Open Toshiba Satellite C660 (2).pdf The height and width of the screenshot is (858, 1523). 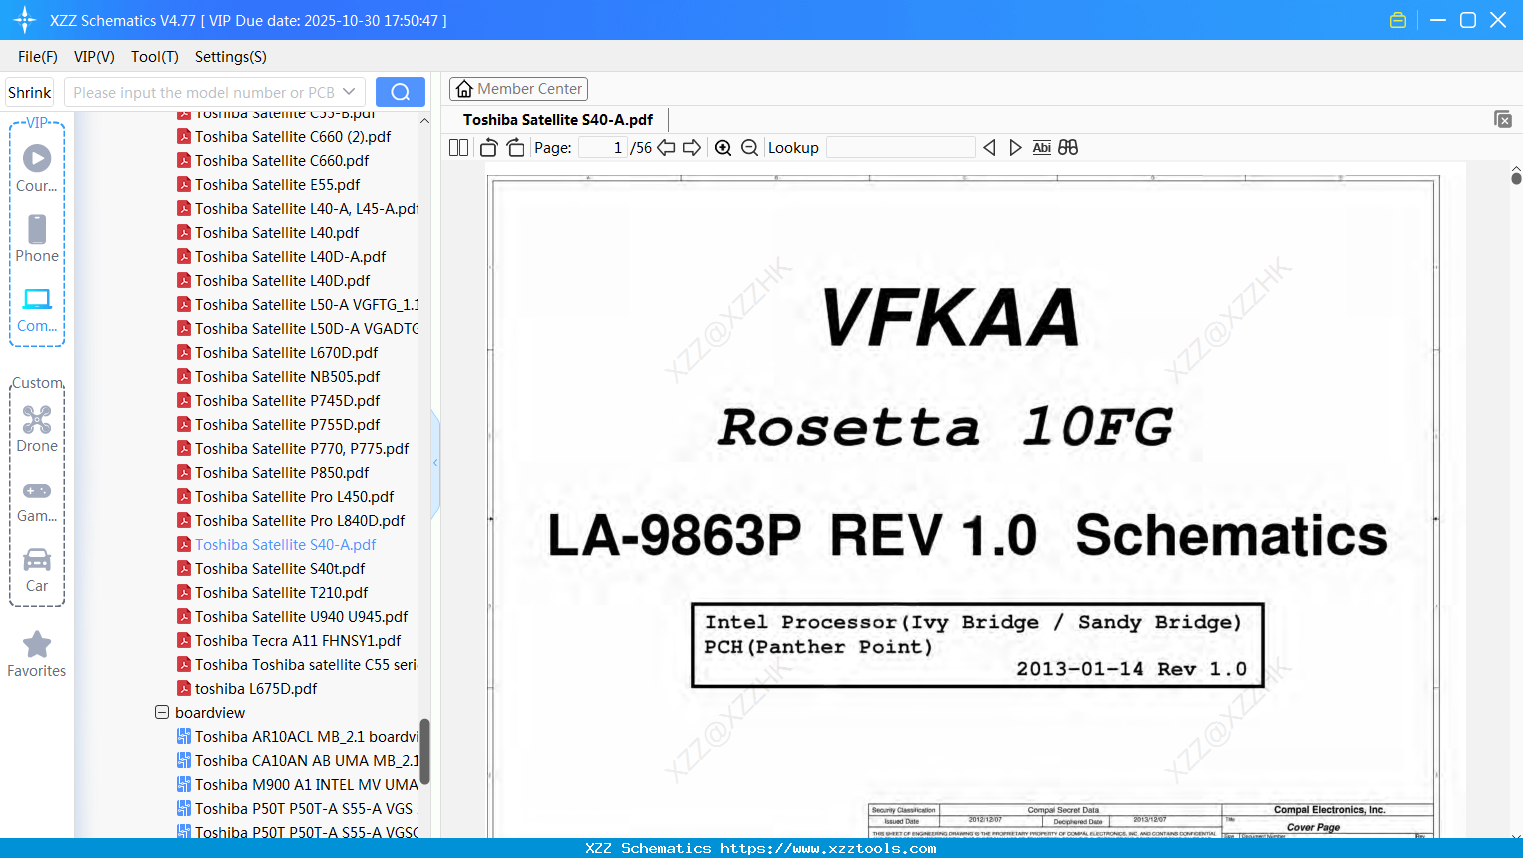coord(293,137)
